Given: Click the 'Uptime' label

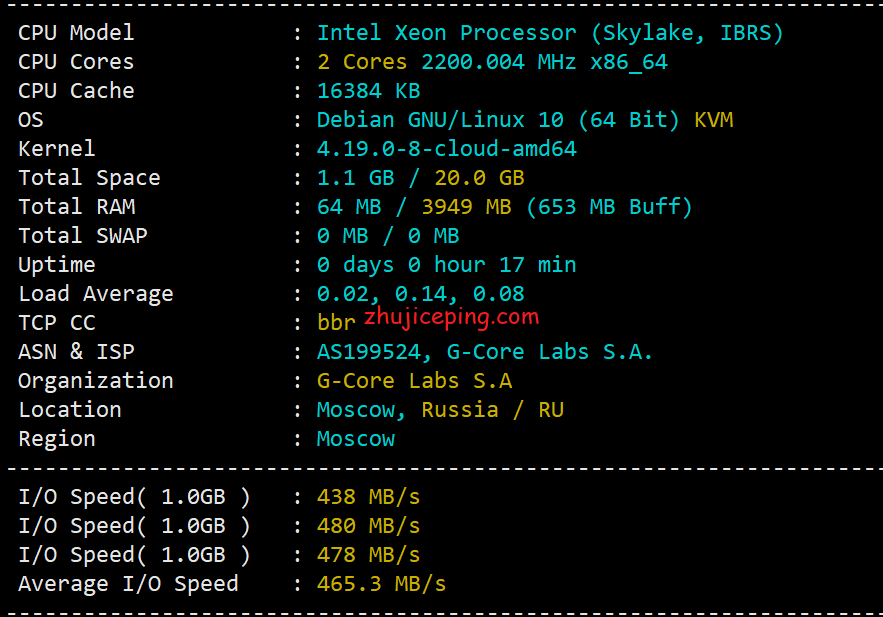Looking at the screenshot, I should [56, 265].
